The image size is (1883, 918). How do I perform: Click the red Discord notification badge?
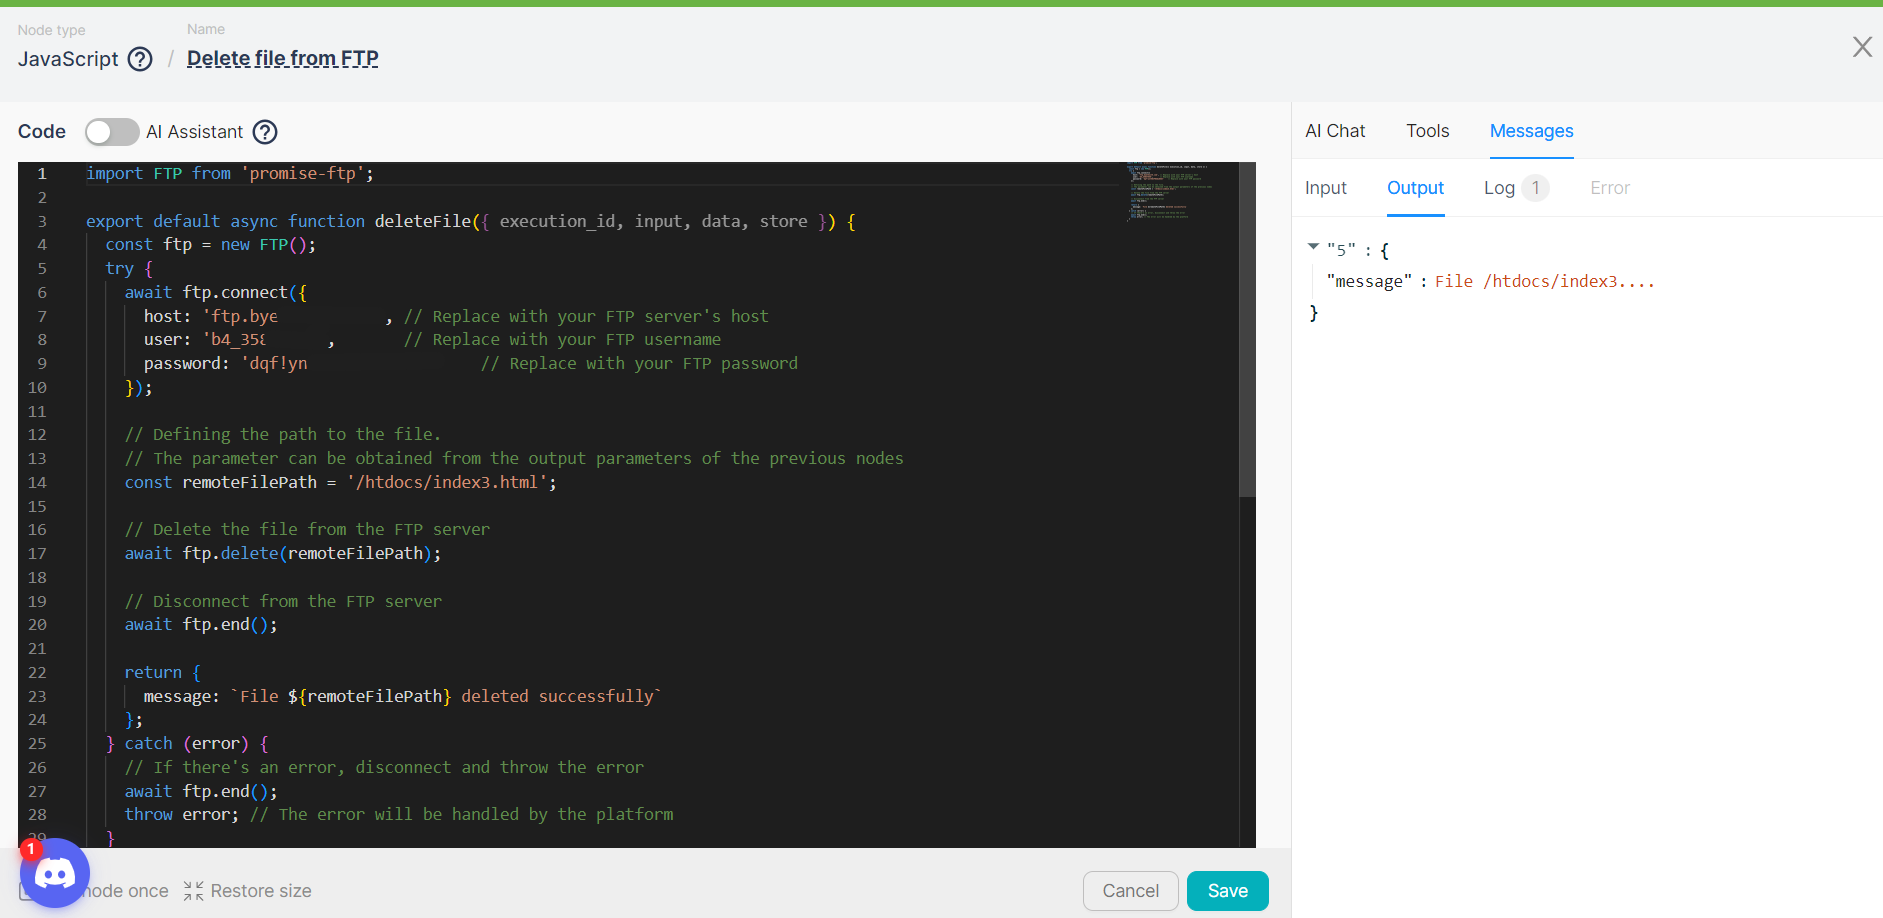[31, 849]
